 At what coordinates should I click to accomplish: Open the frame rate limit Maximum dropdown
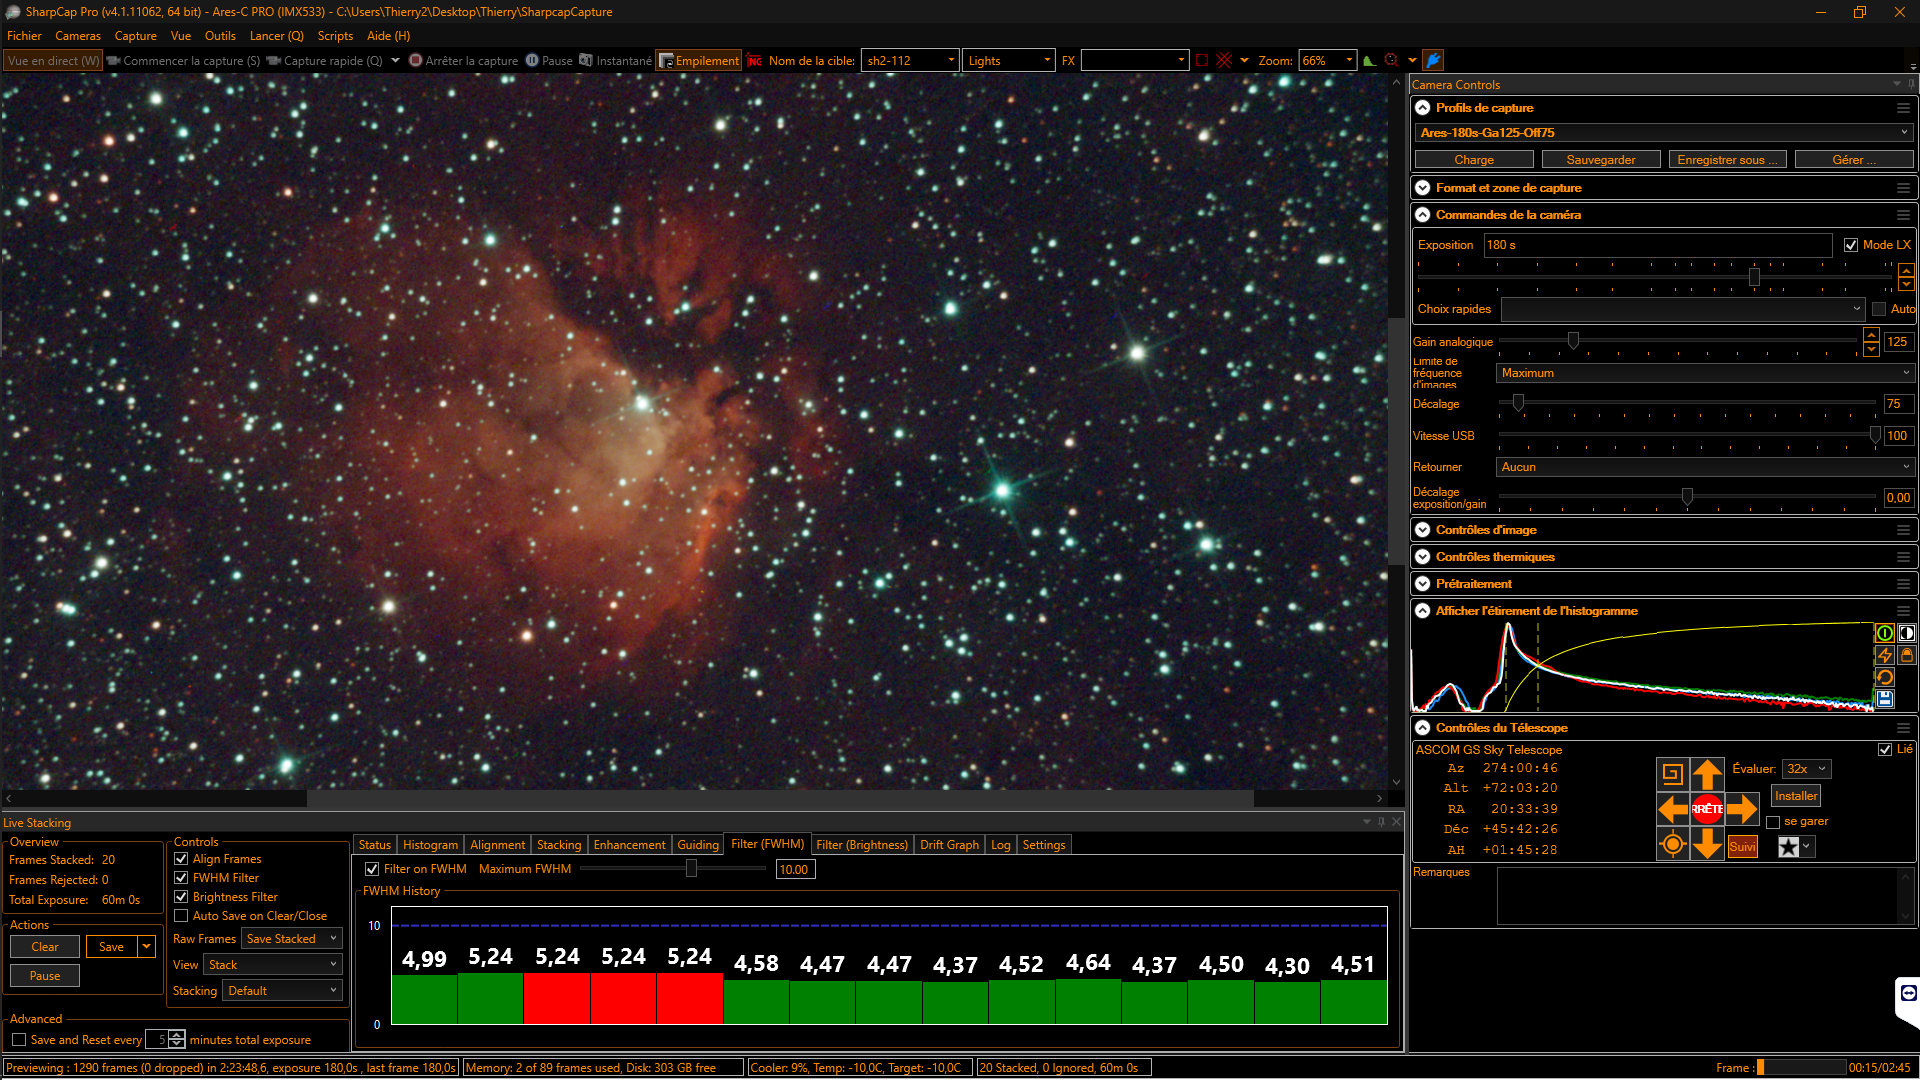[1705, 373]
